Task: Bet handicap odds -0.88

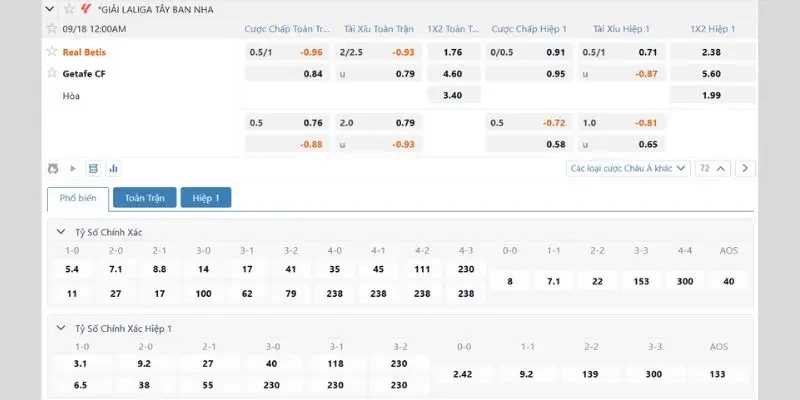Action: tap(287, 144)
